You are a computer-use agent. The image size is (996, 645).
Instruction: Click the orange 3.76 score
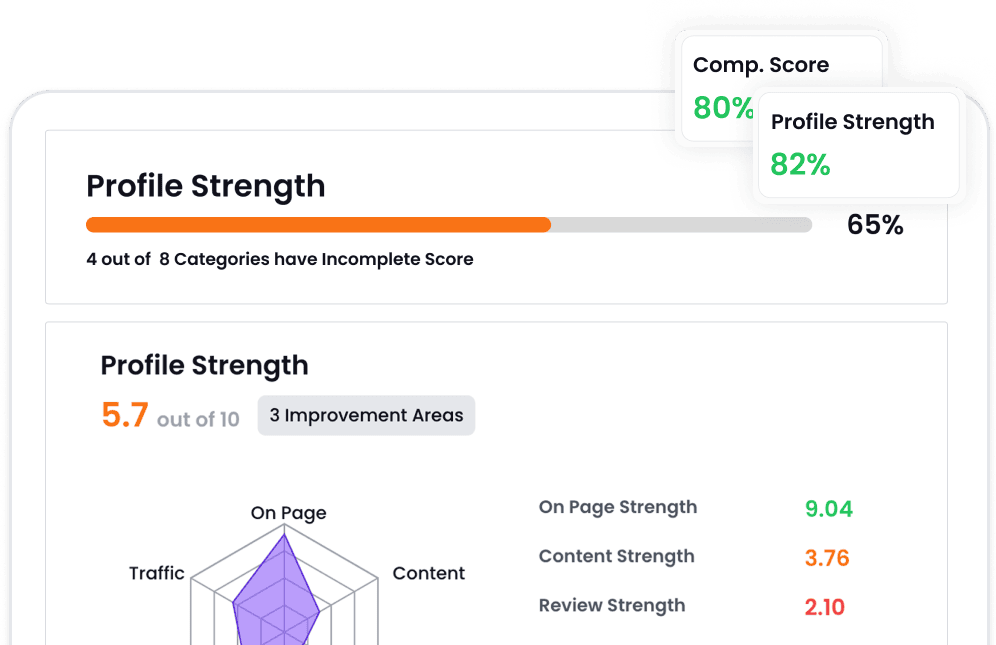827,558
